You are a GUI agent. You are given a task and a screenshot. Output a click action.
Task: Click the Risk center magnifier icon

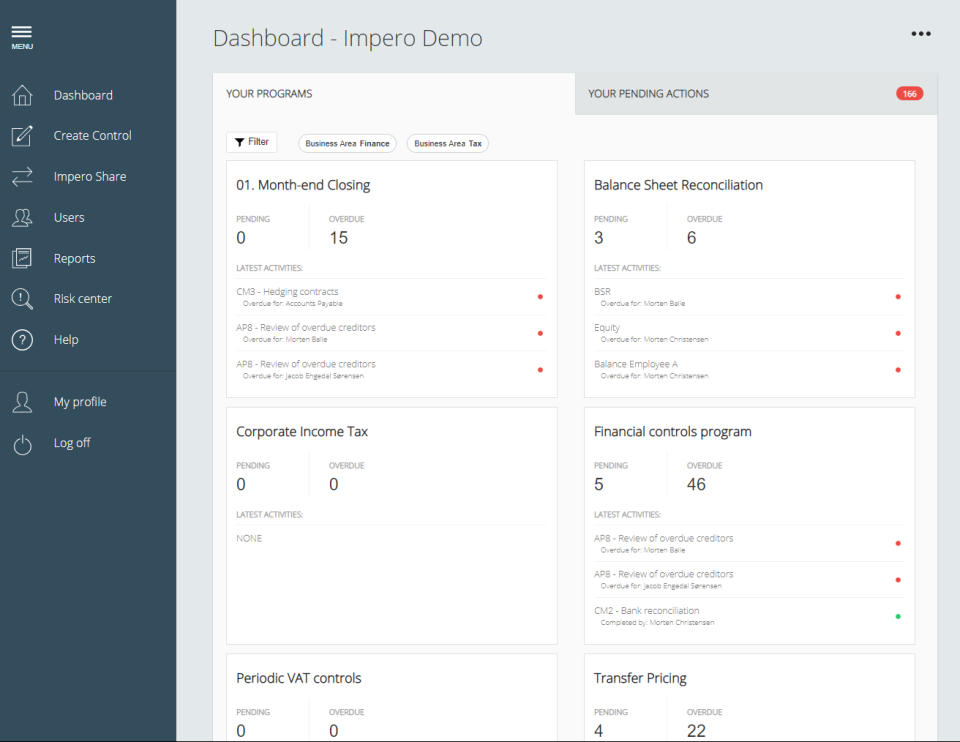click(x=22, y=299)
